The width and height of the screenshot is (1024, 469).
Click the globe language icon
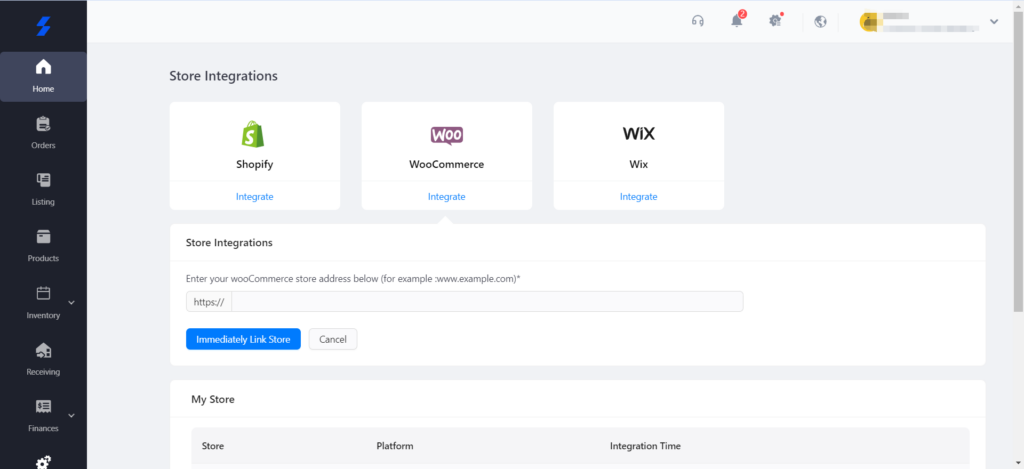point(820,21)
